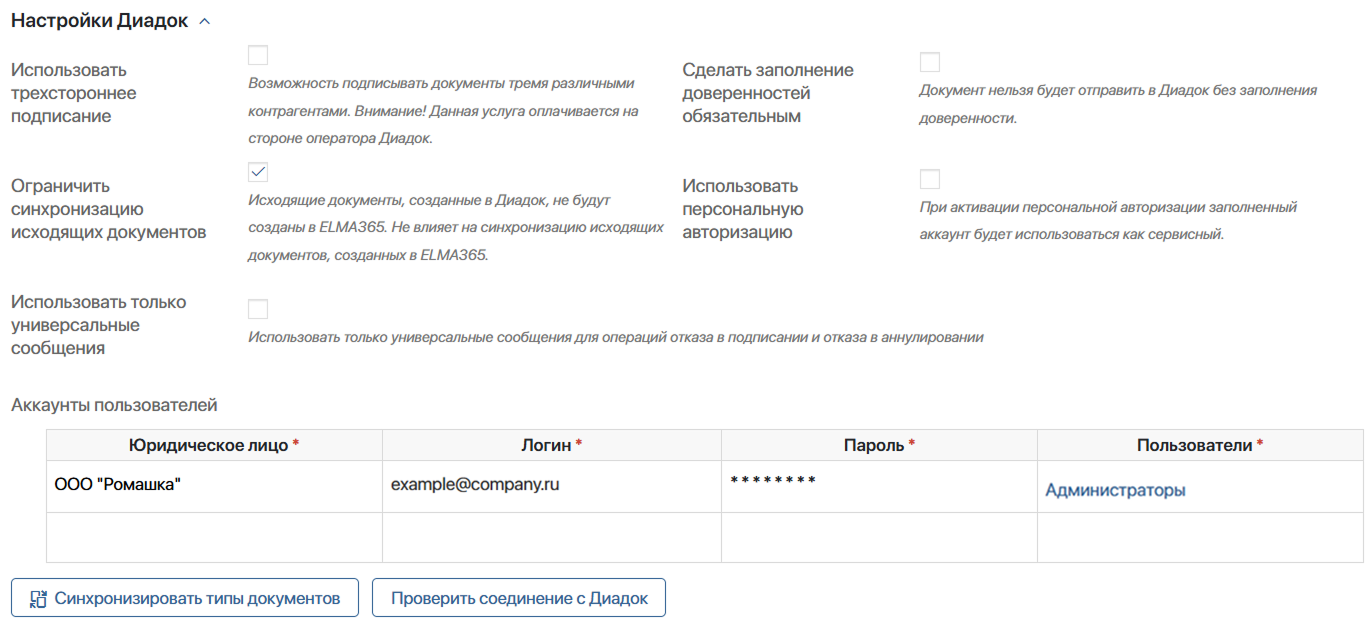Viewport: 1368px width, 623px height.
Task: Click the Пользователи column header
Action: click(x=1200, y=446)
